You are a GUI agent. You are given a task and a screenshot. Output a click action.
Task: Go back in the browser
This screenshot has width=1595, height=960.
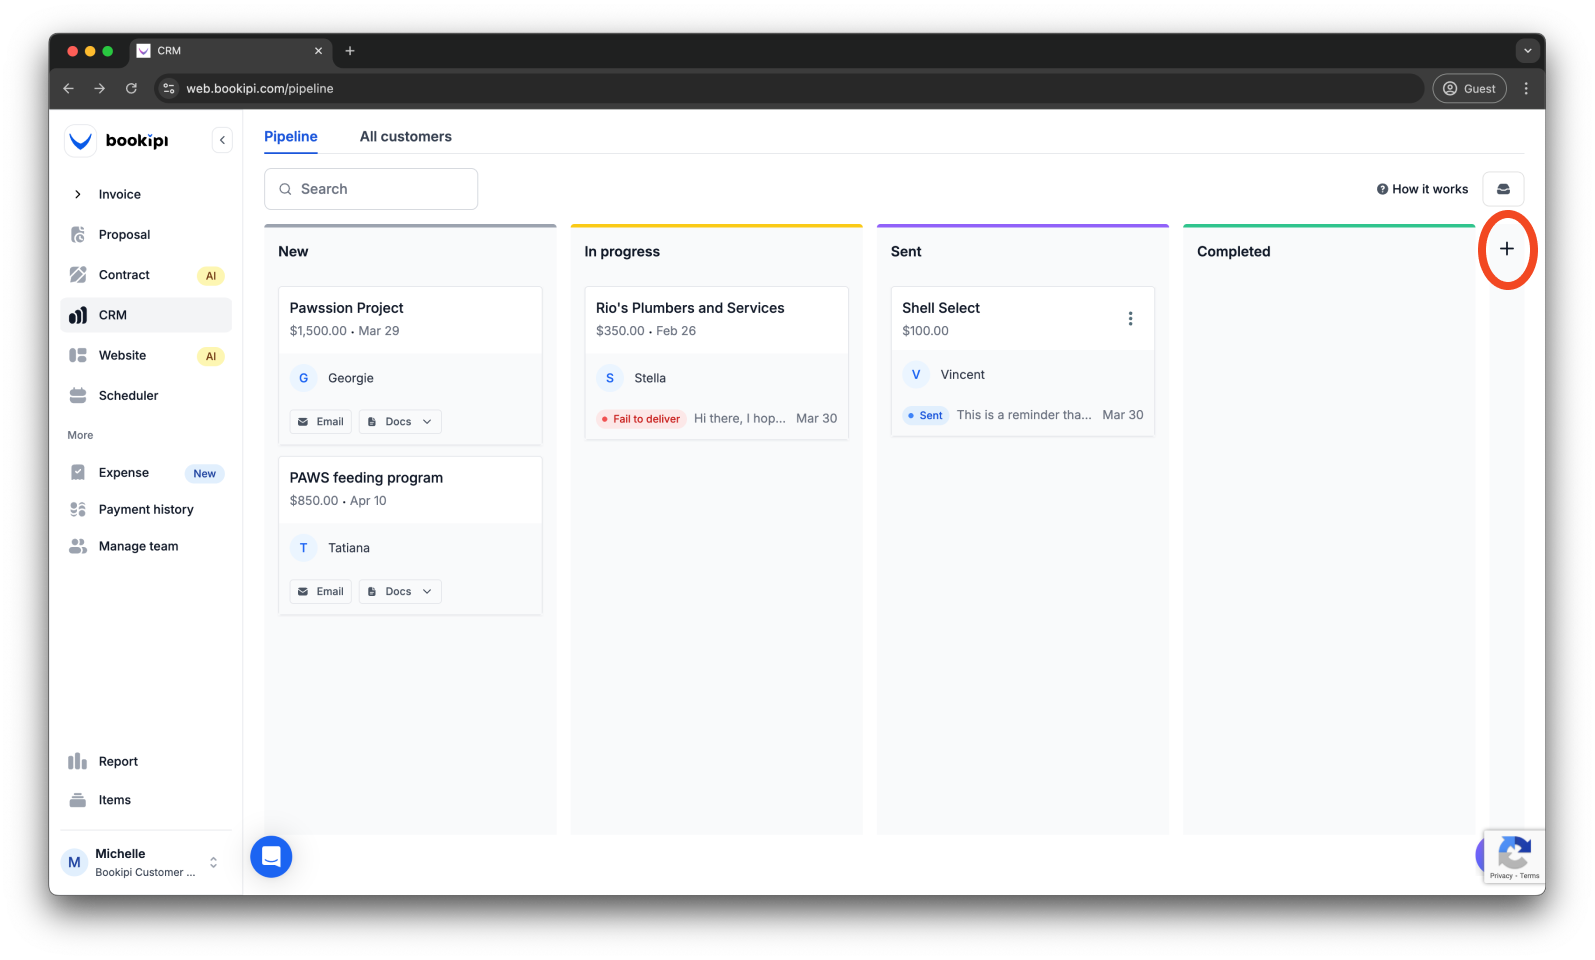pos(69,88)
